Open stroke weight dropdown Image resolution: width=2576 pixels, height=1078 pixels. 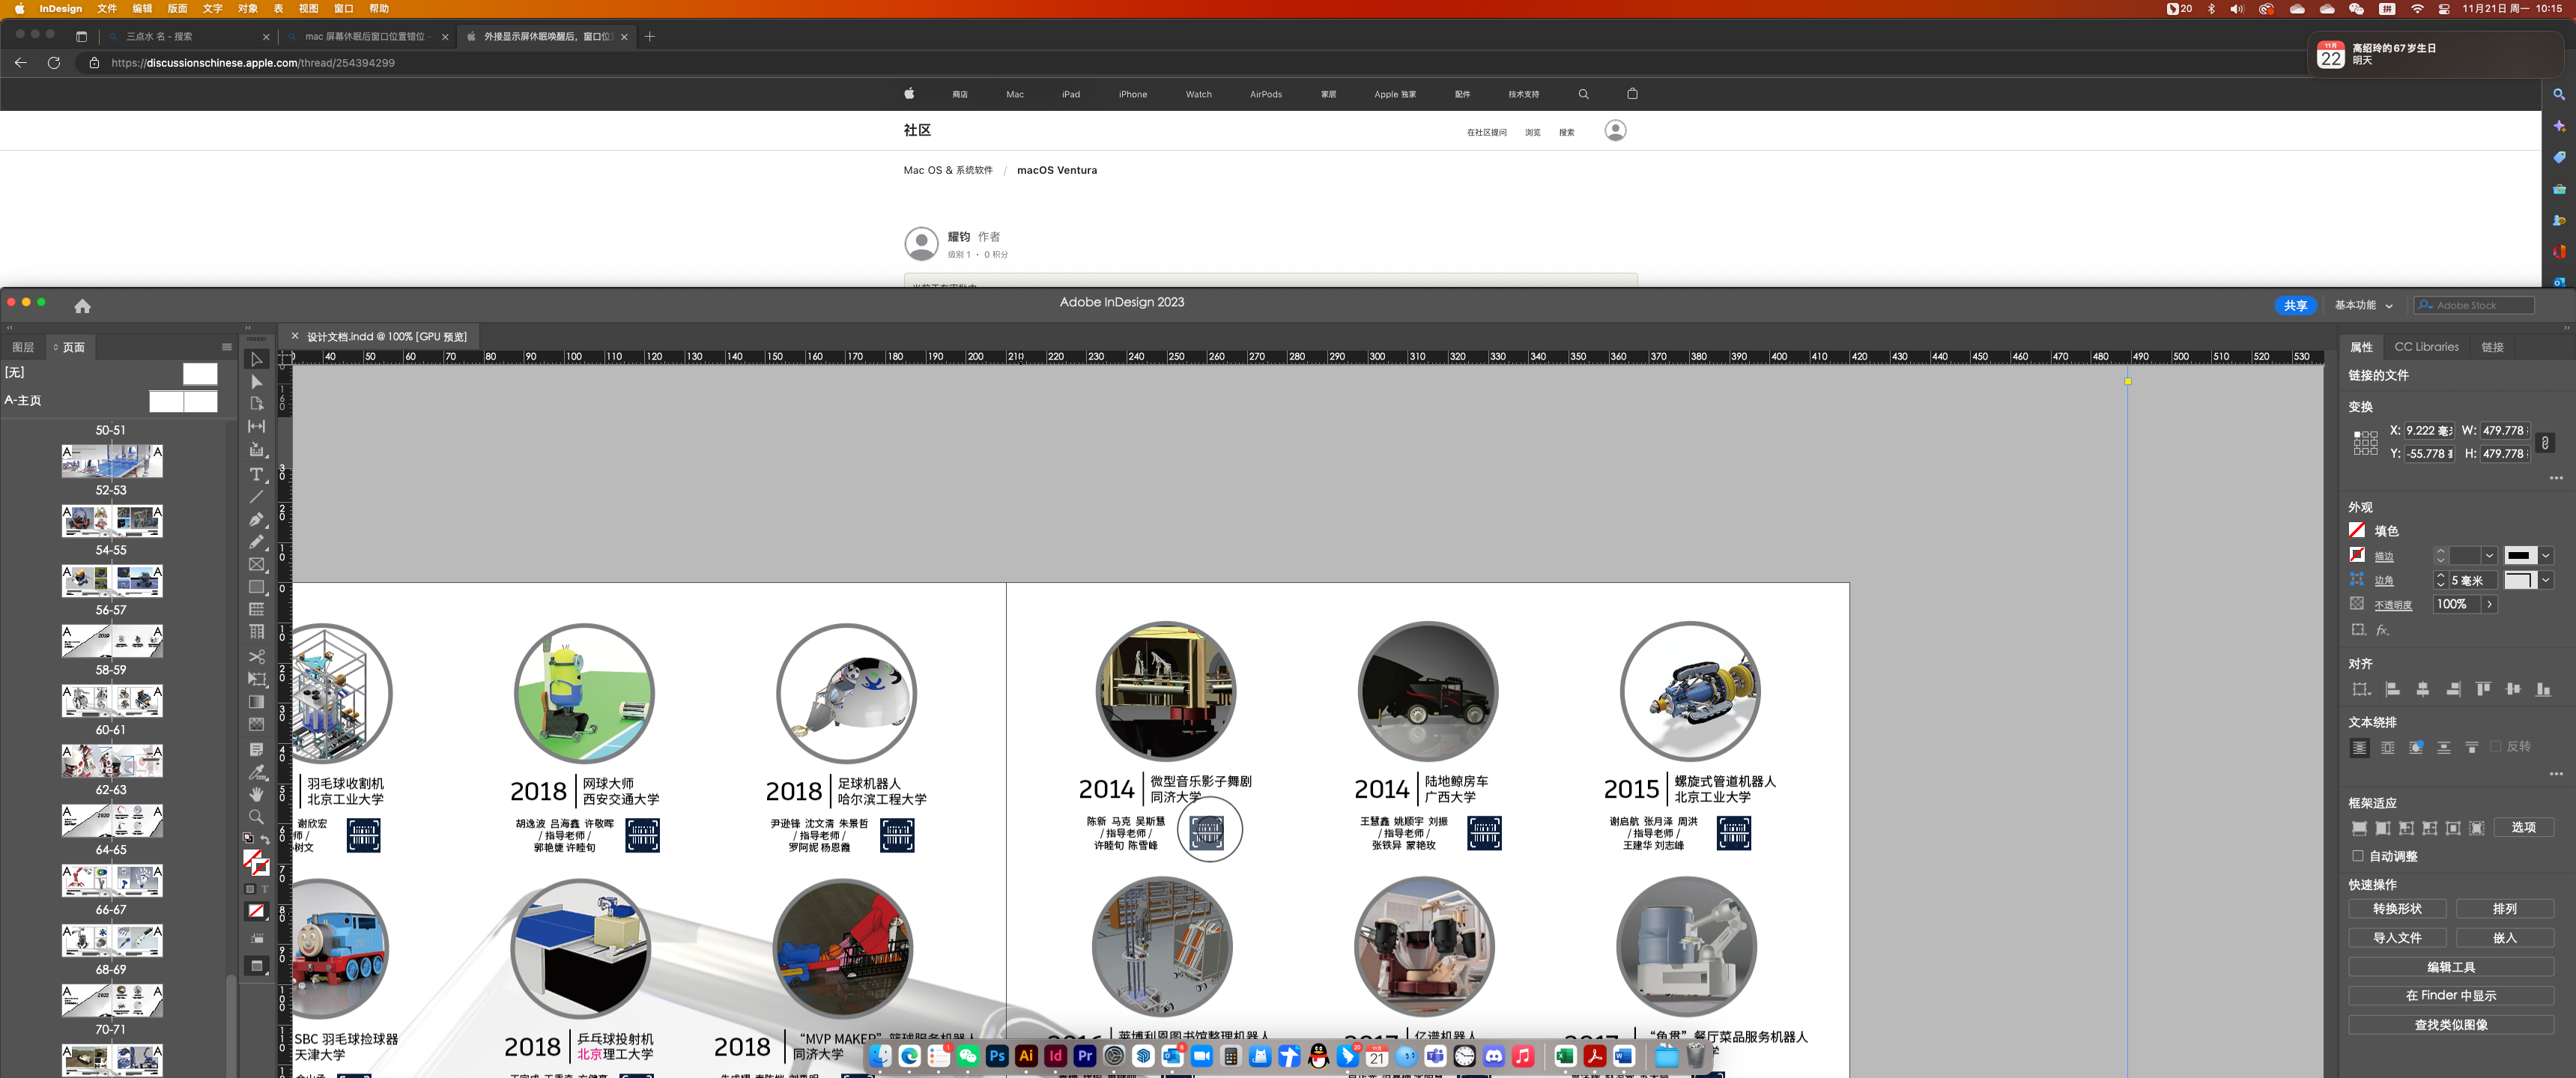(x=2489, y=556)
